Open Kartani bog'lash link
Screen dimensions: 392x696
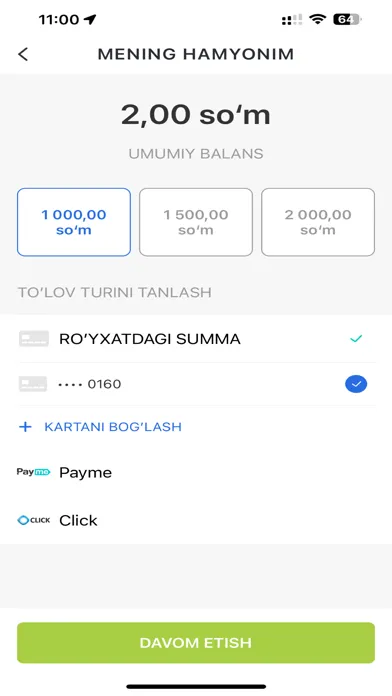(113, 427)
